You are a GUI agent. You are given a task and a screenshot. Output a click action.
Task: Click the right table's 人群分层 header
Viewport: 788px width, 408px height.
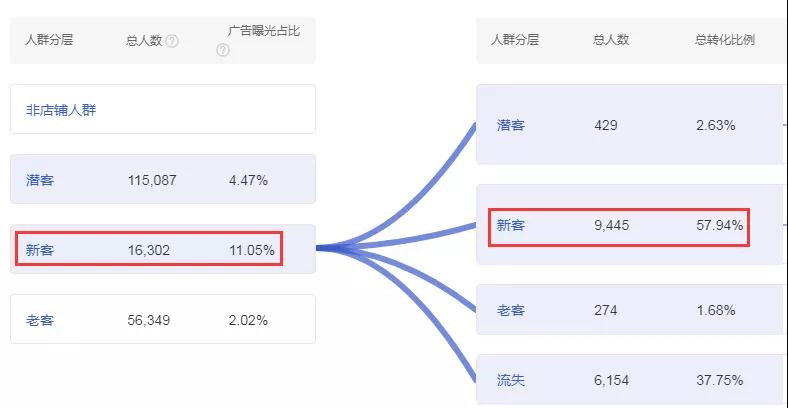[x=515, y=40]
